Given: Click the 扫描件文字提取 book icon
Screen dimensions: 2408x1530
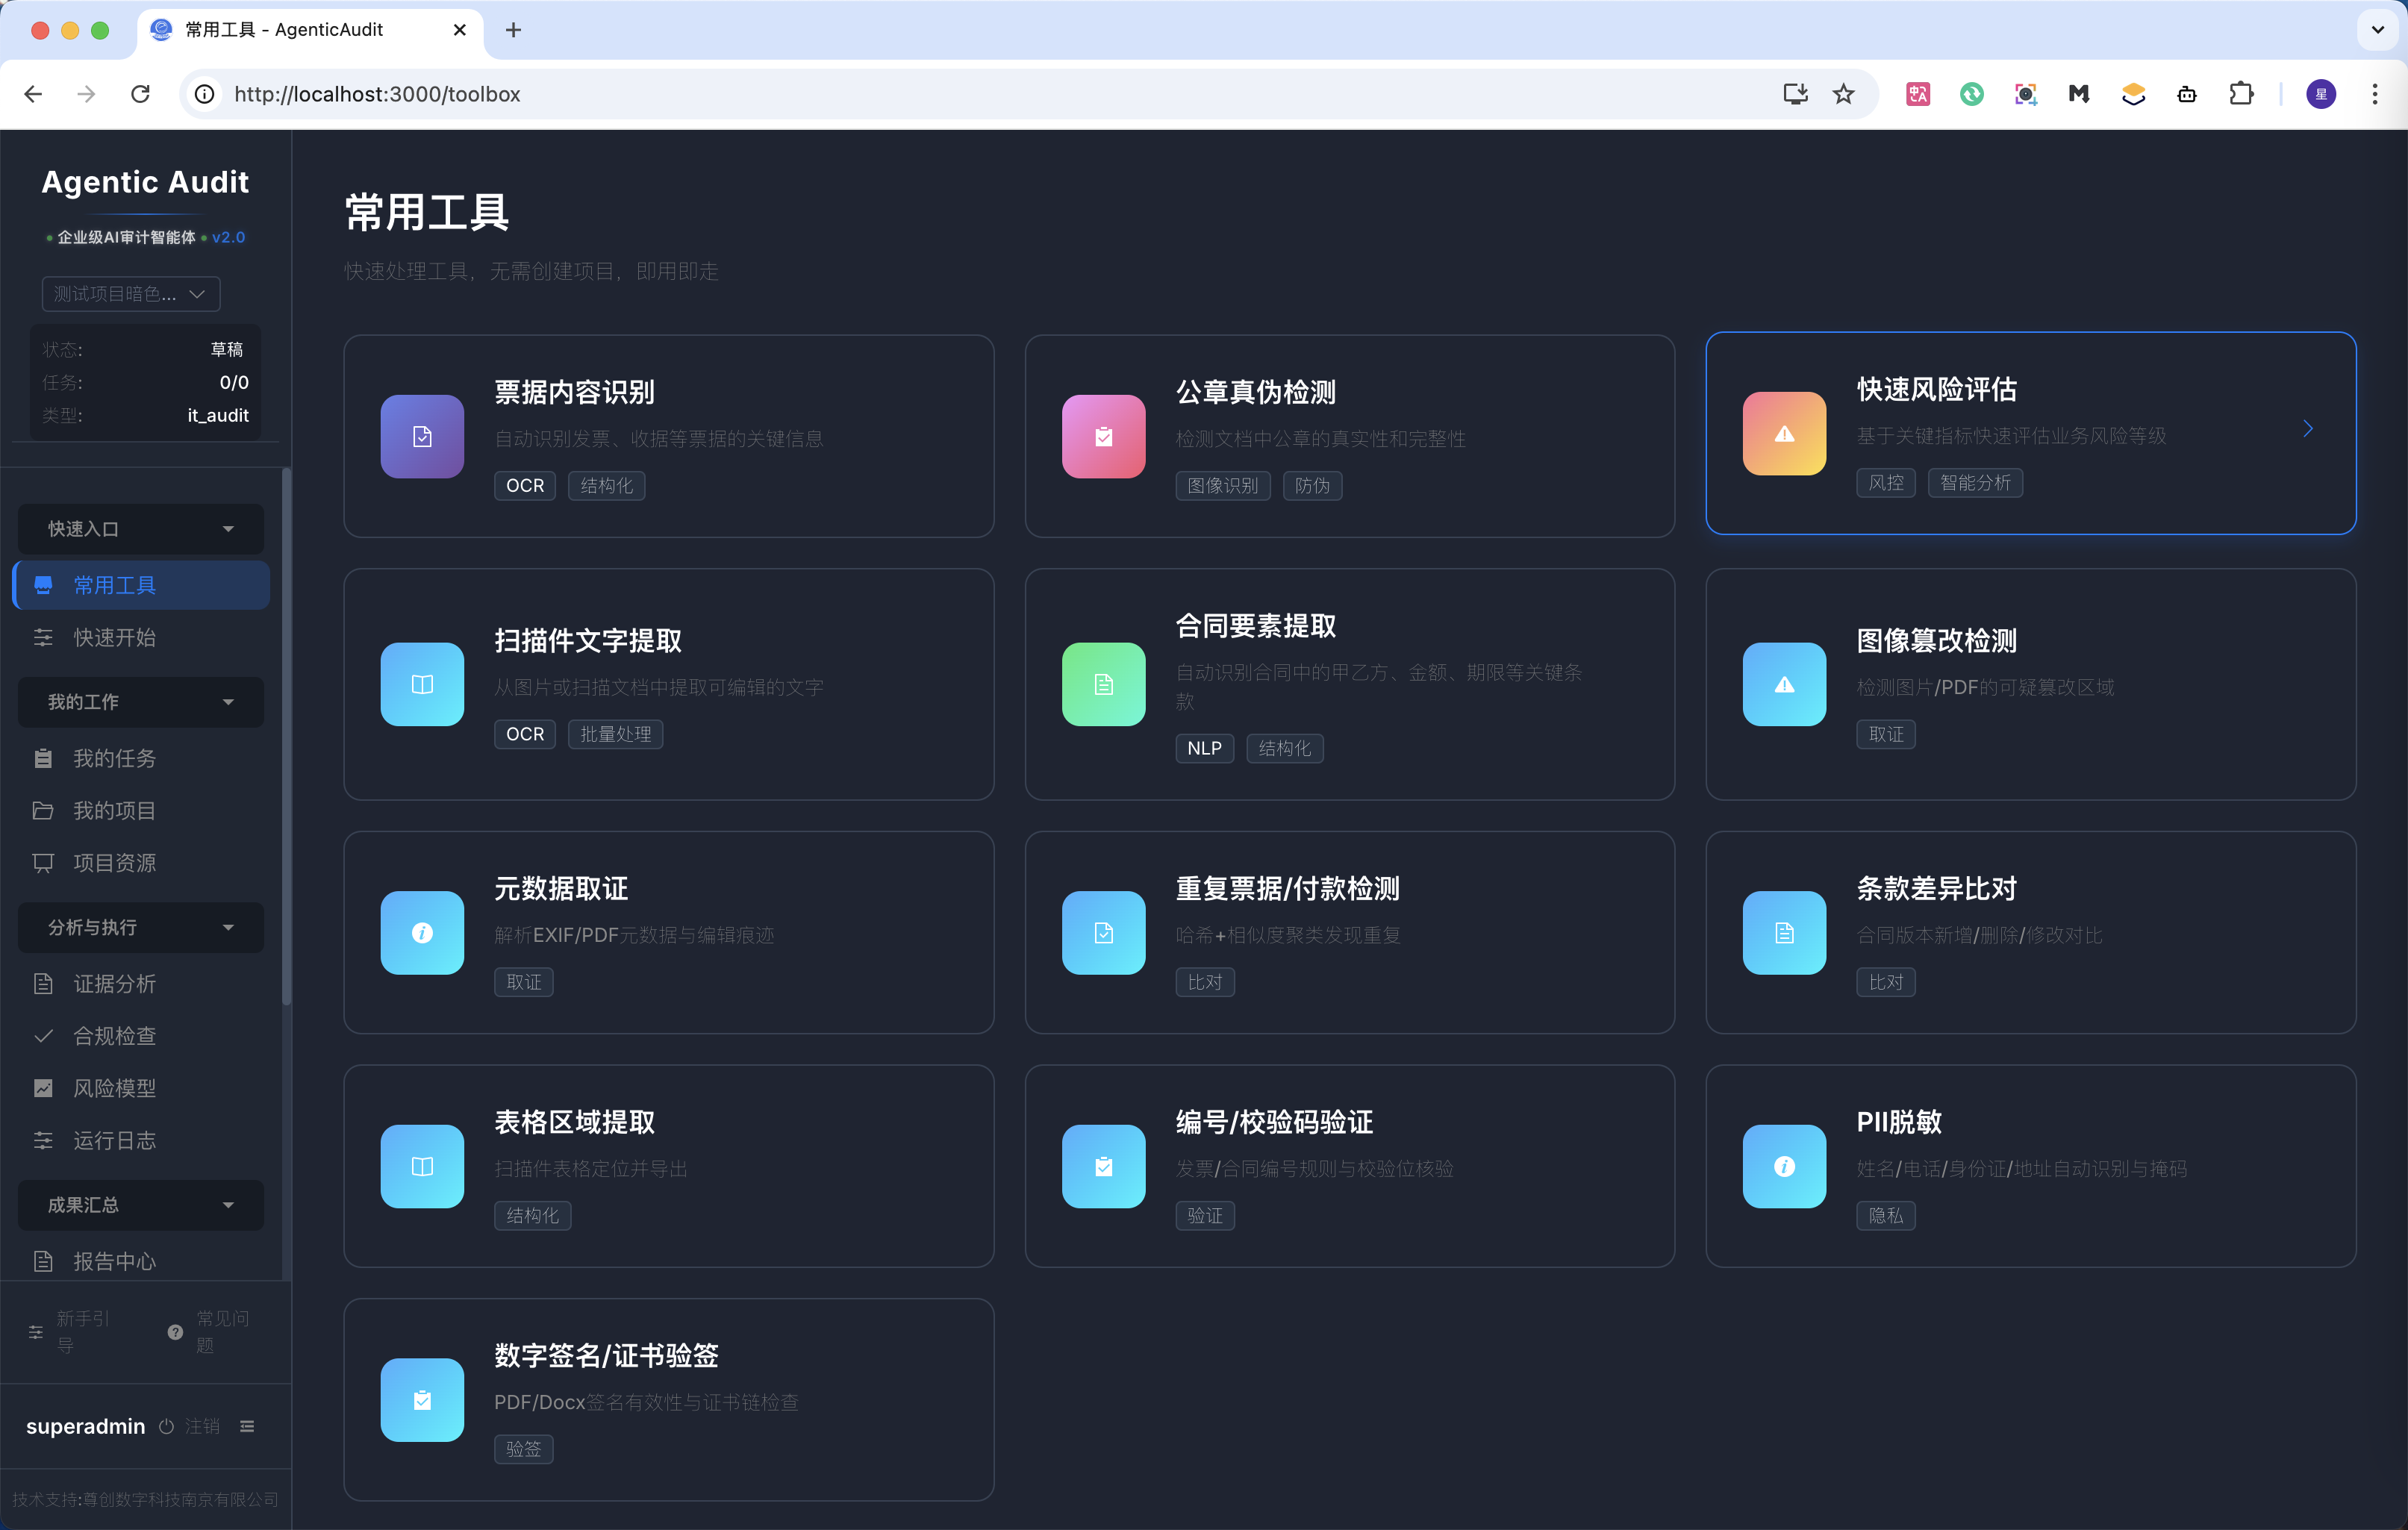Looking at the screenshot, I should coord(421,684).
